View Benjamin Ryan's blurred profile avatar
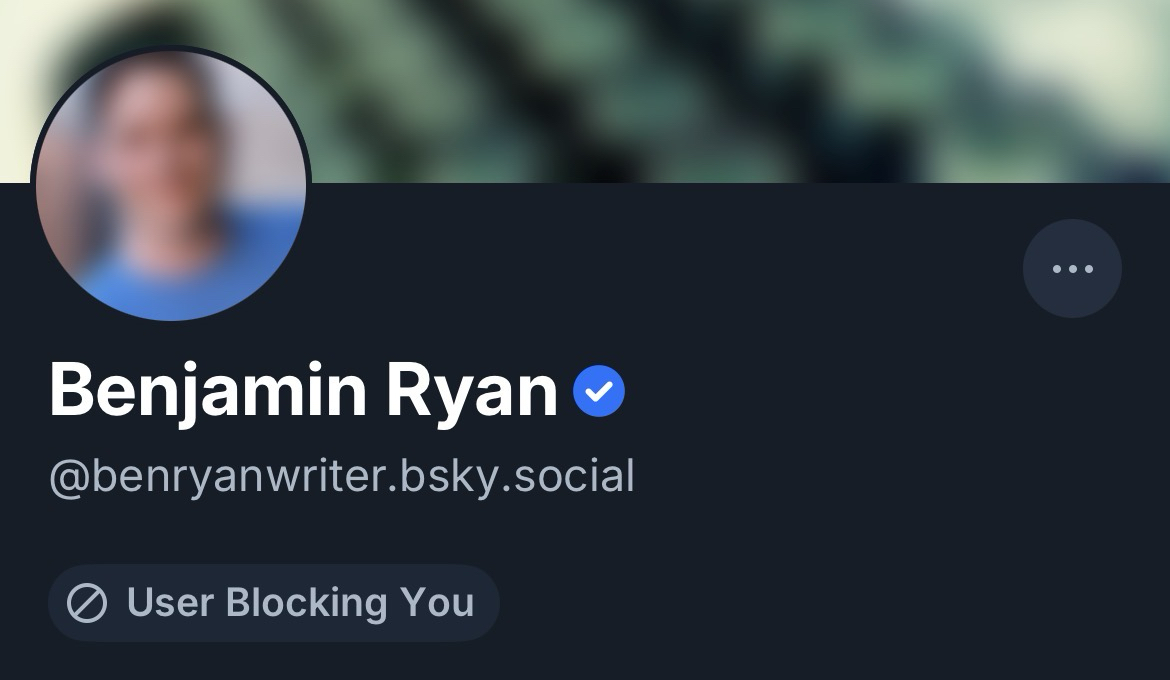1170x680 pixels. tap(171, 185)
